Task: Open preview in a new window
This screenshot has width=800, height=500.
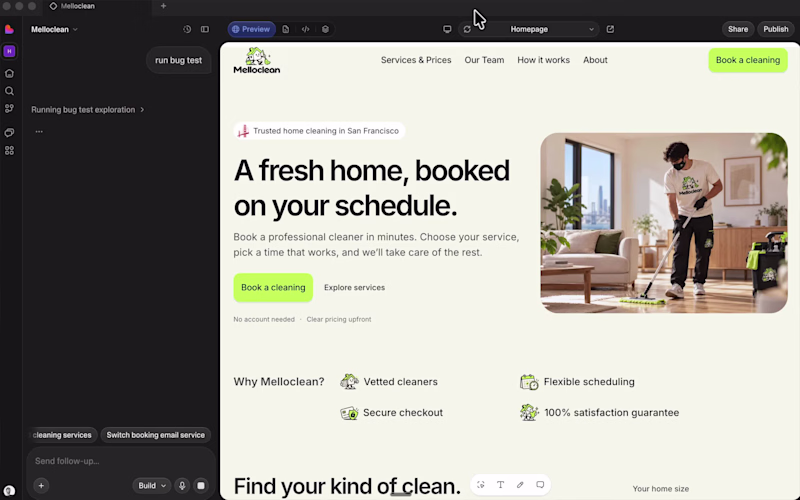Action: (610, 30)
